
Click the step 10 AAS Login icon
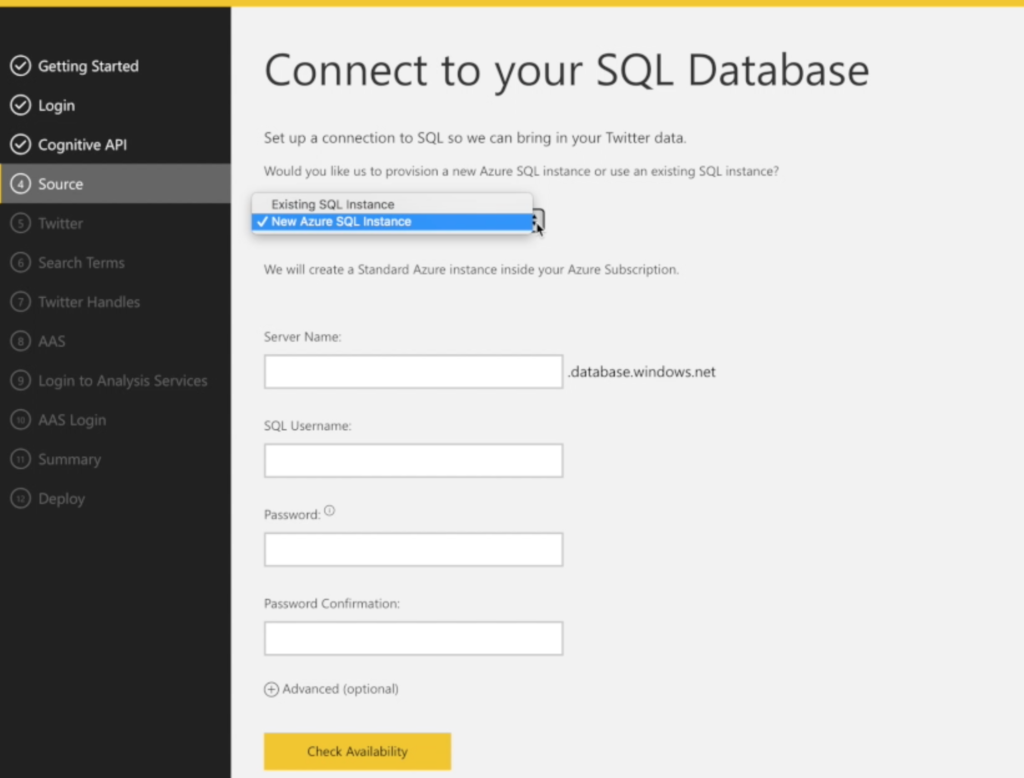coord(20,419)
